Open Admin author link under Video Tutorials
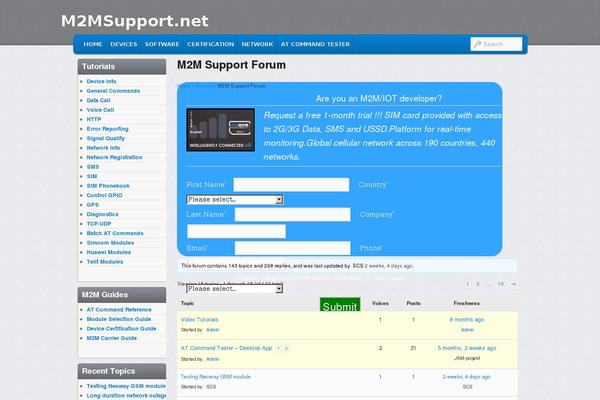This screenshot has width=600, height=400. 213,330
